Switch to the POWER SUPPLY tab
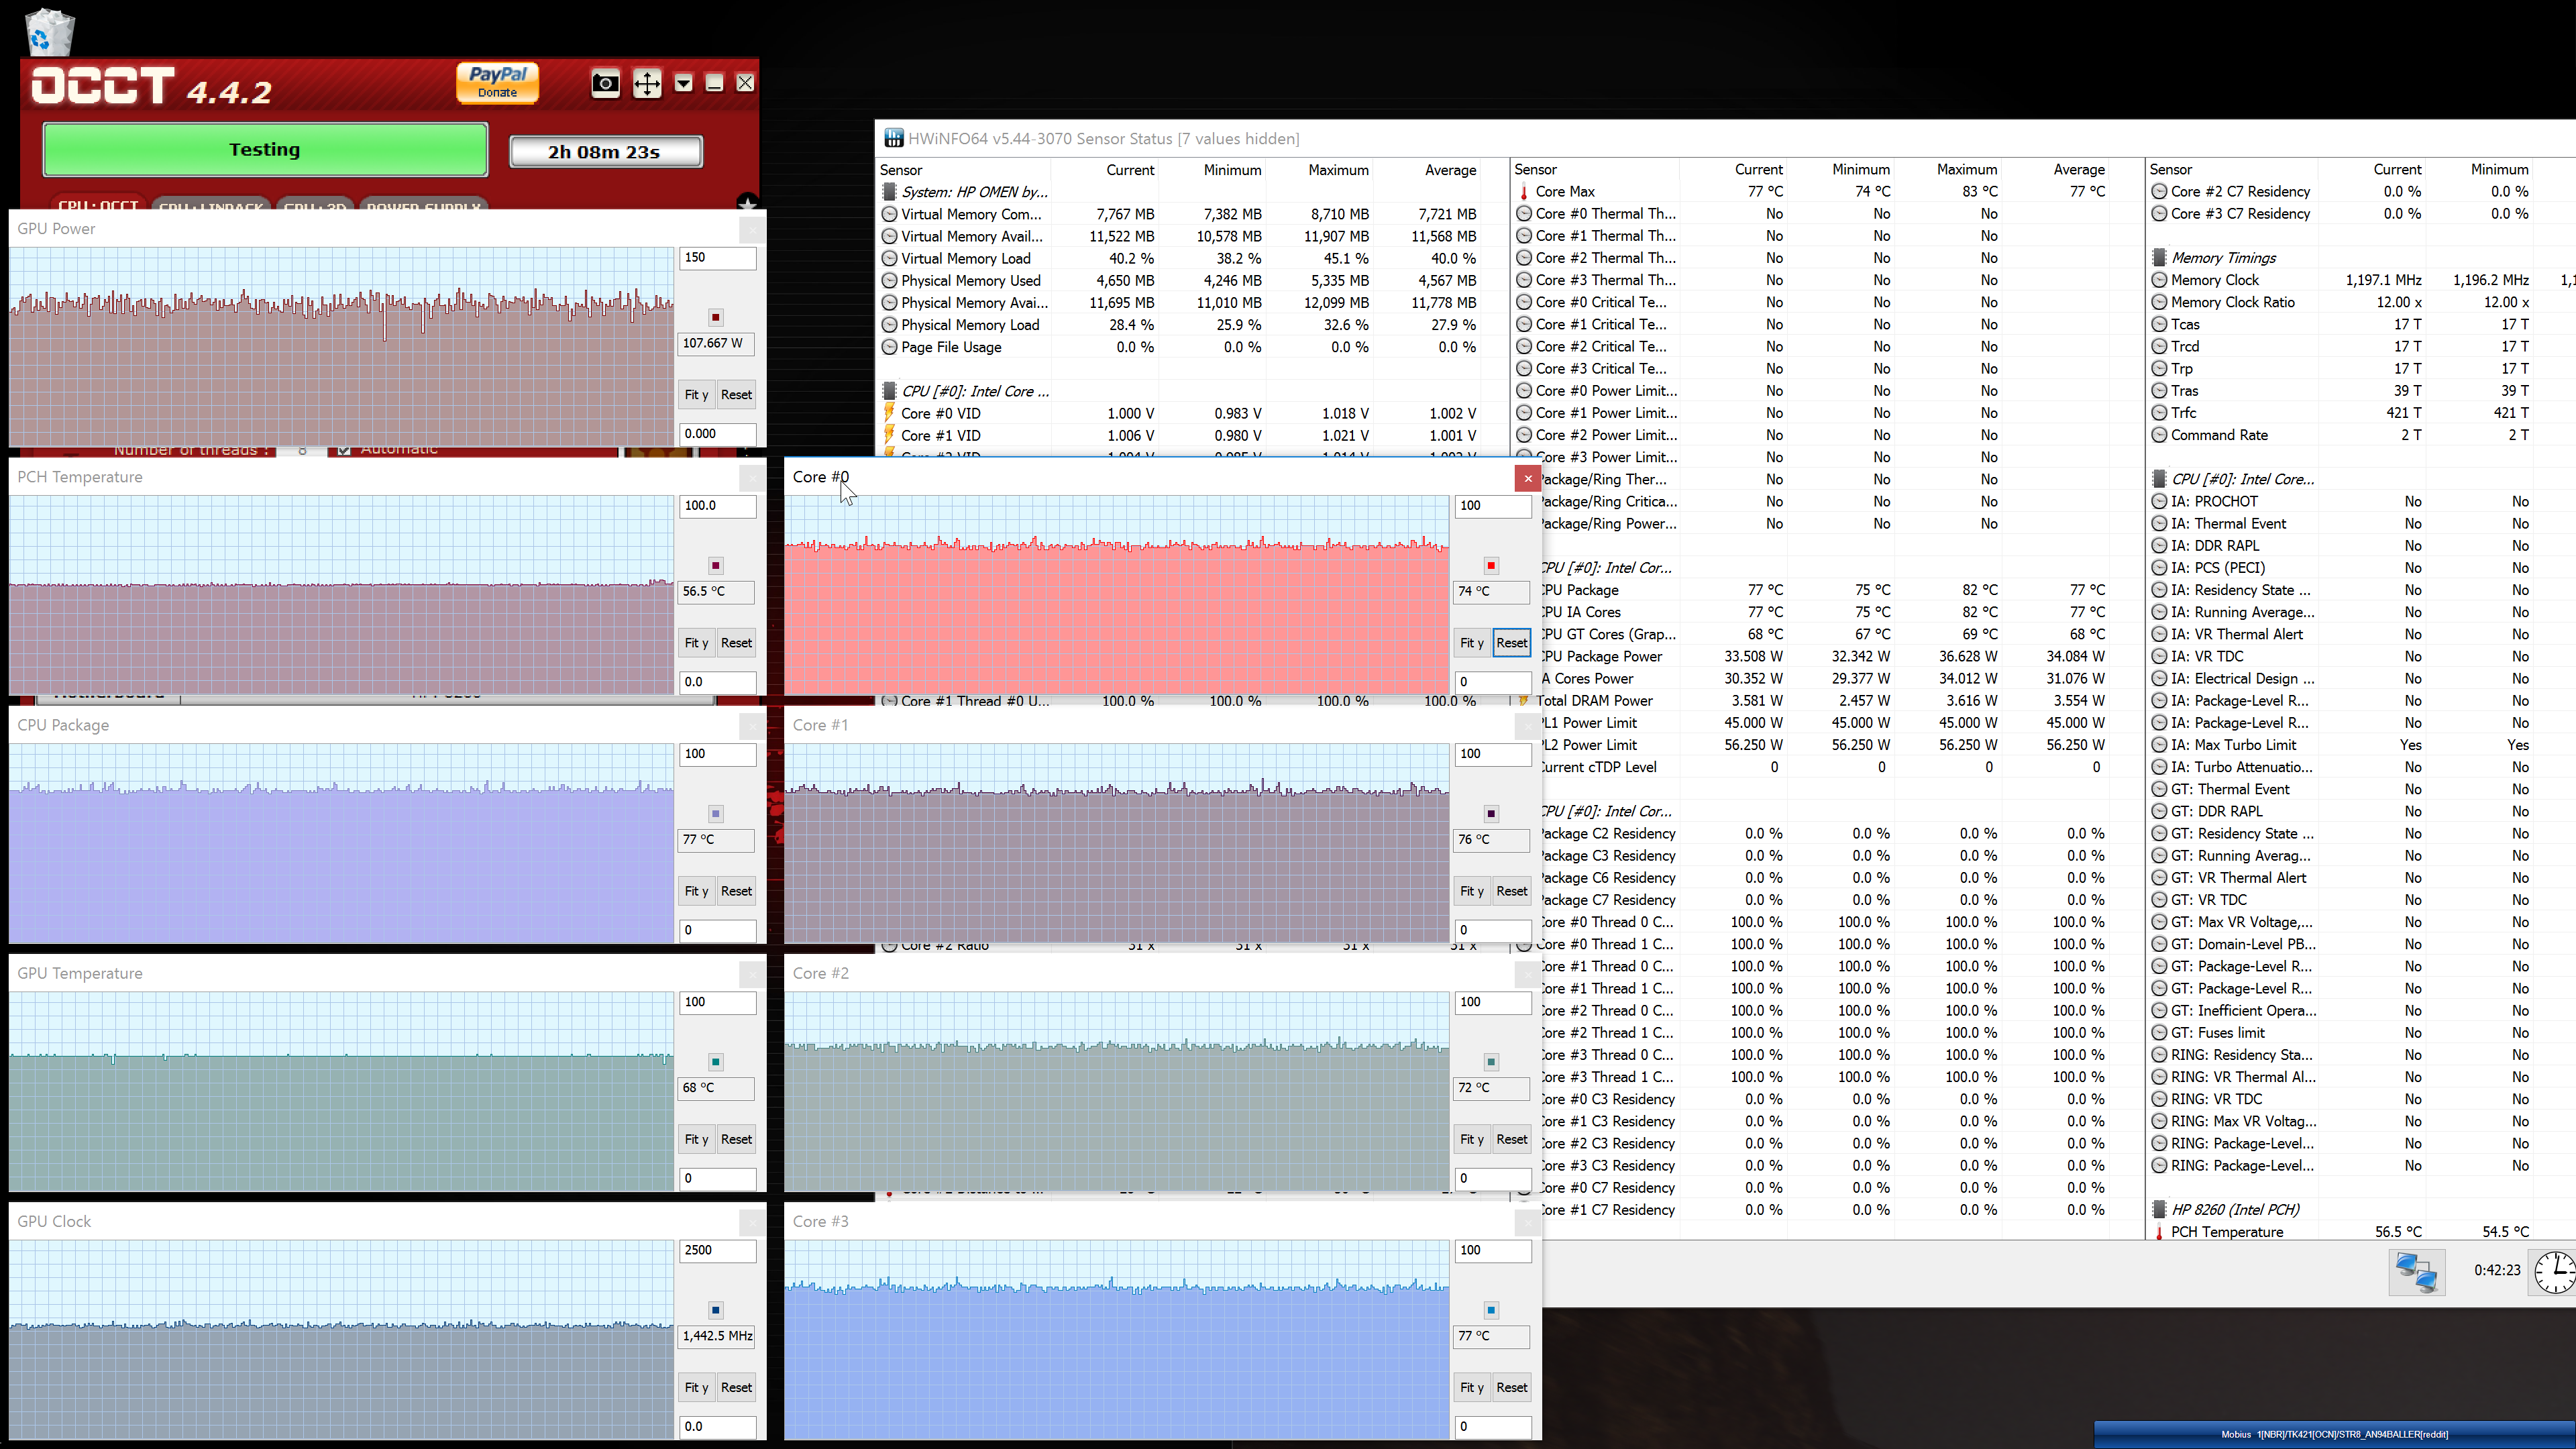The width and height of the screenshot is (2576, 1449). pyautogui.click(x=423, y=205)
